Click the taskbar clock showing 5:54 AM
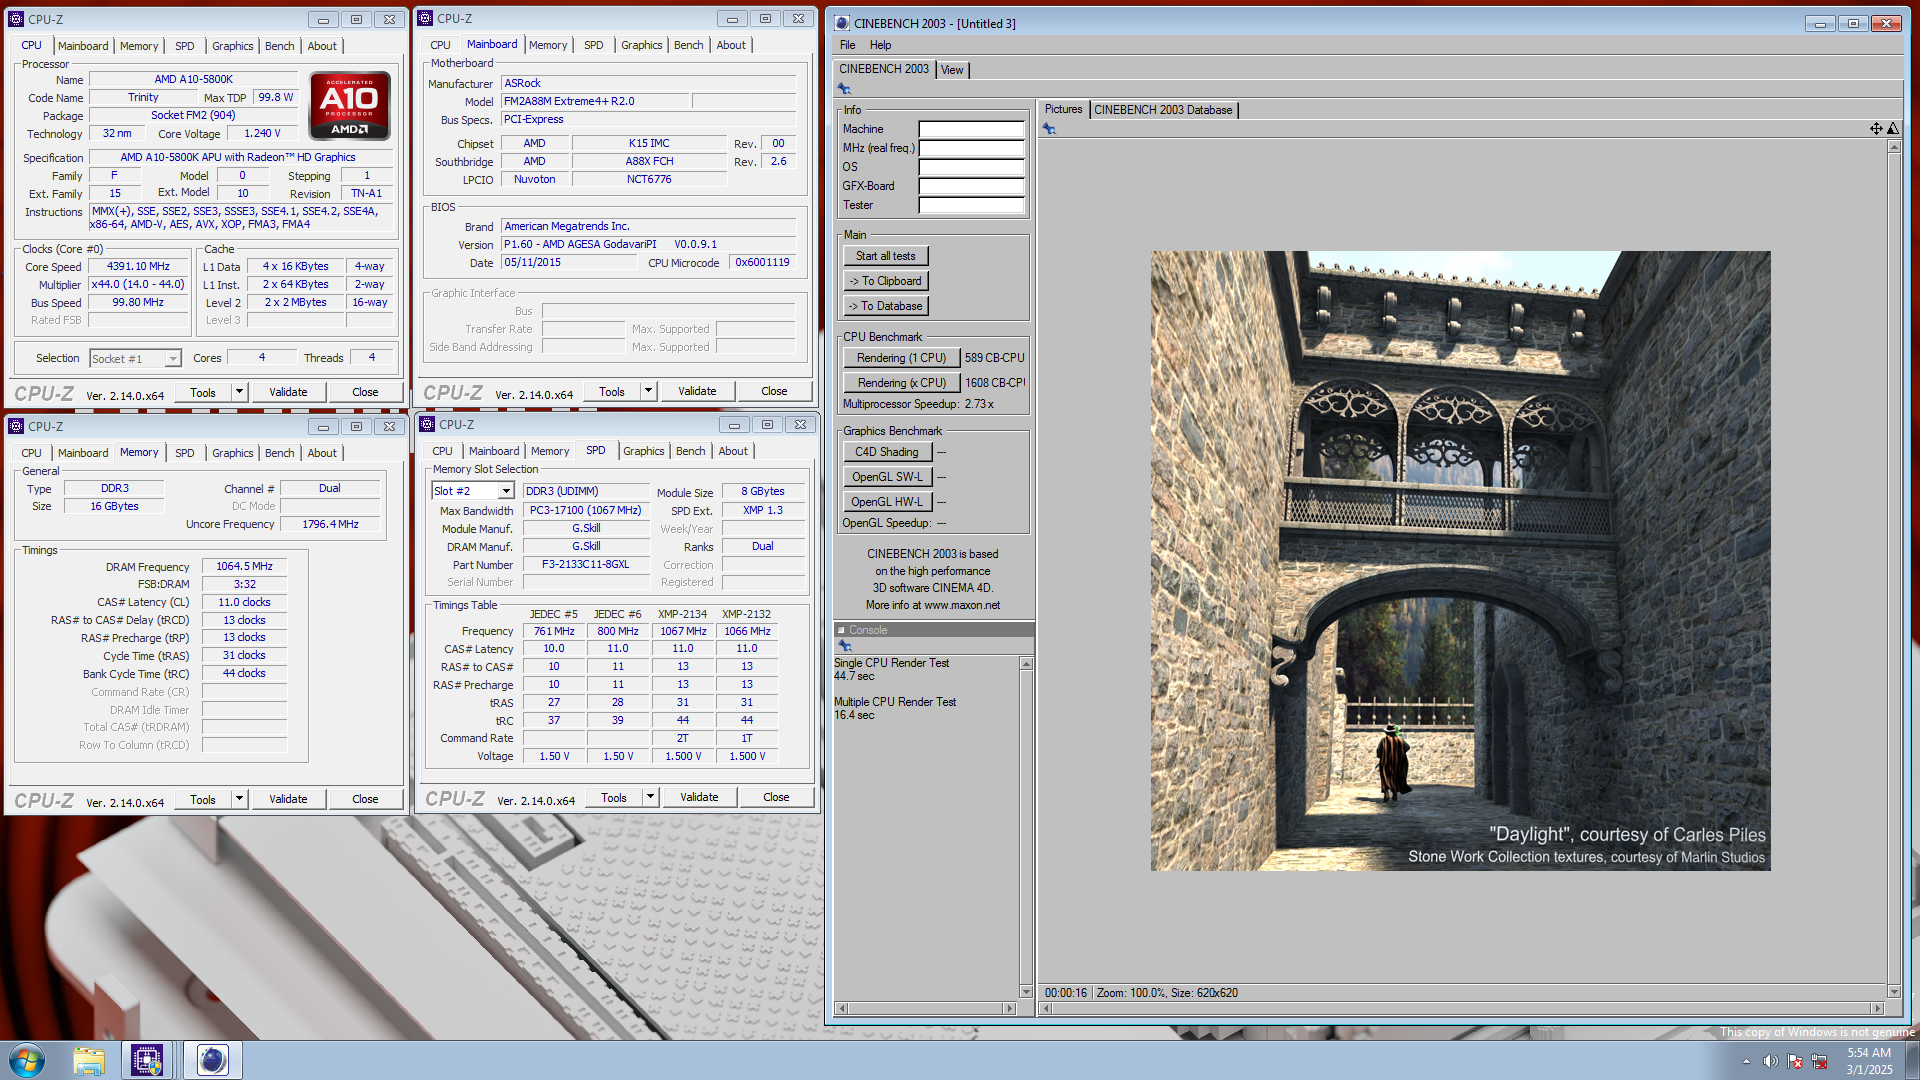This screenshot has height=1080, width=1920. tap(1868, 1061)
